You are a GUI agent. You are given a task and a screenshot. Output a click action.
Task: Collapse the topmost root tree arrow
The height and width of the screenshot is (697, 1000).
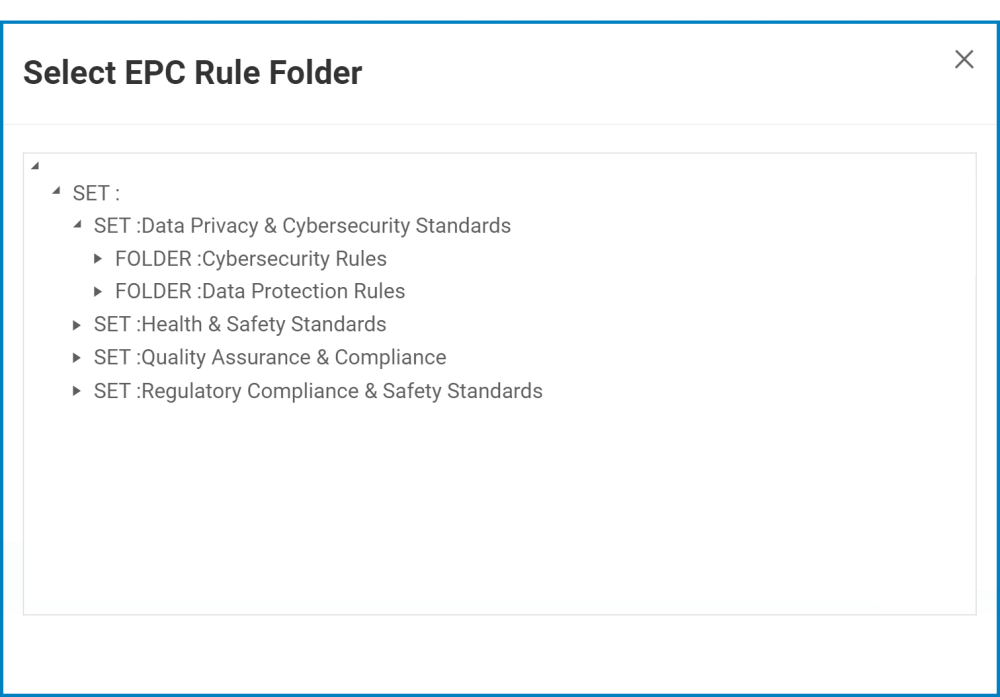point(35,165)
